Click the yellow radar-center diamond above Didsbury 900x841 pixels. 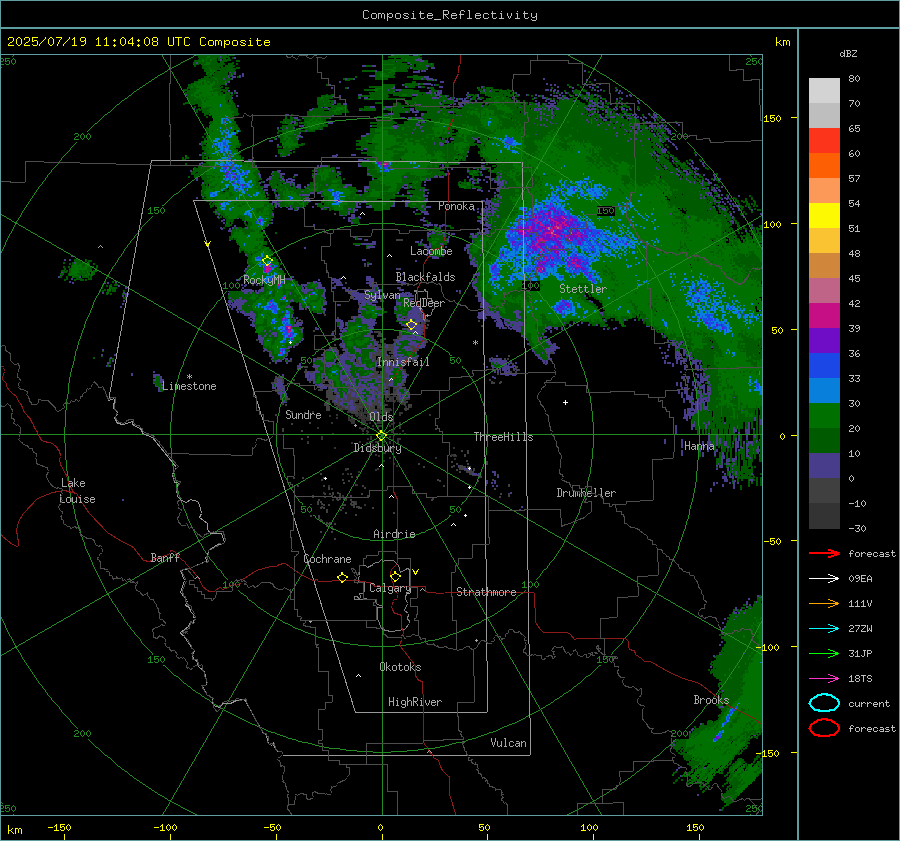pos(381,436)
